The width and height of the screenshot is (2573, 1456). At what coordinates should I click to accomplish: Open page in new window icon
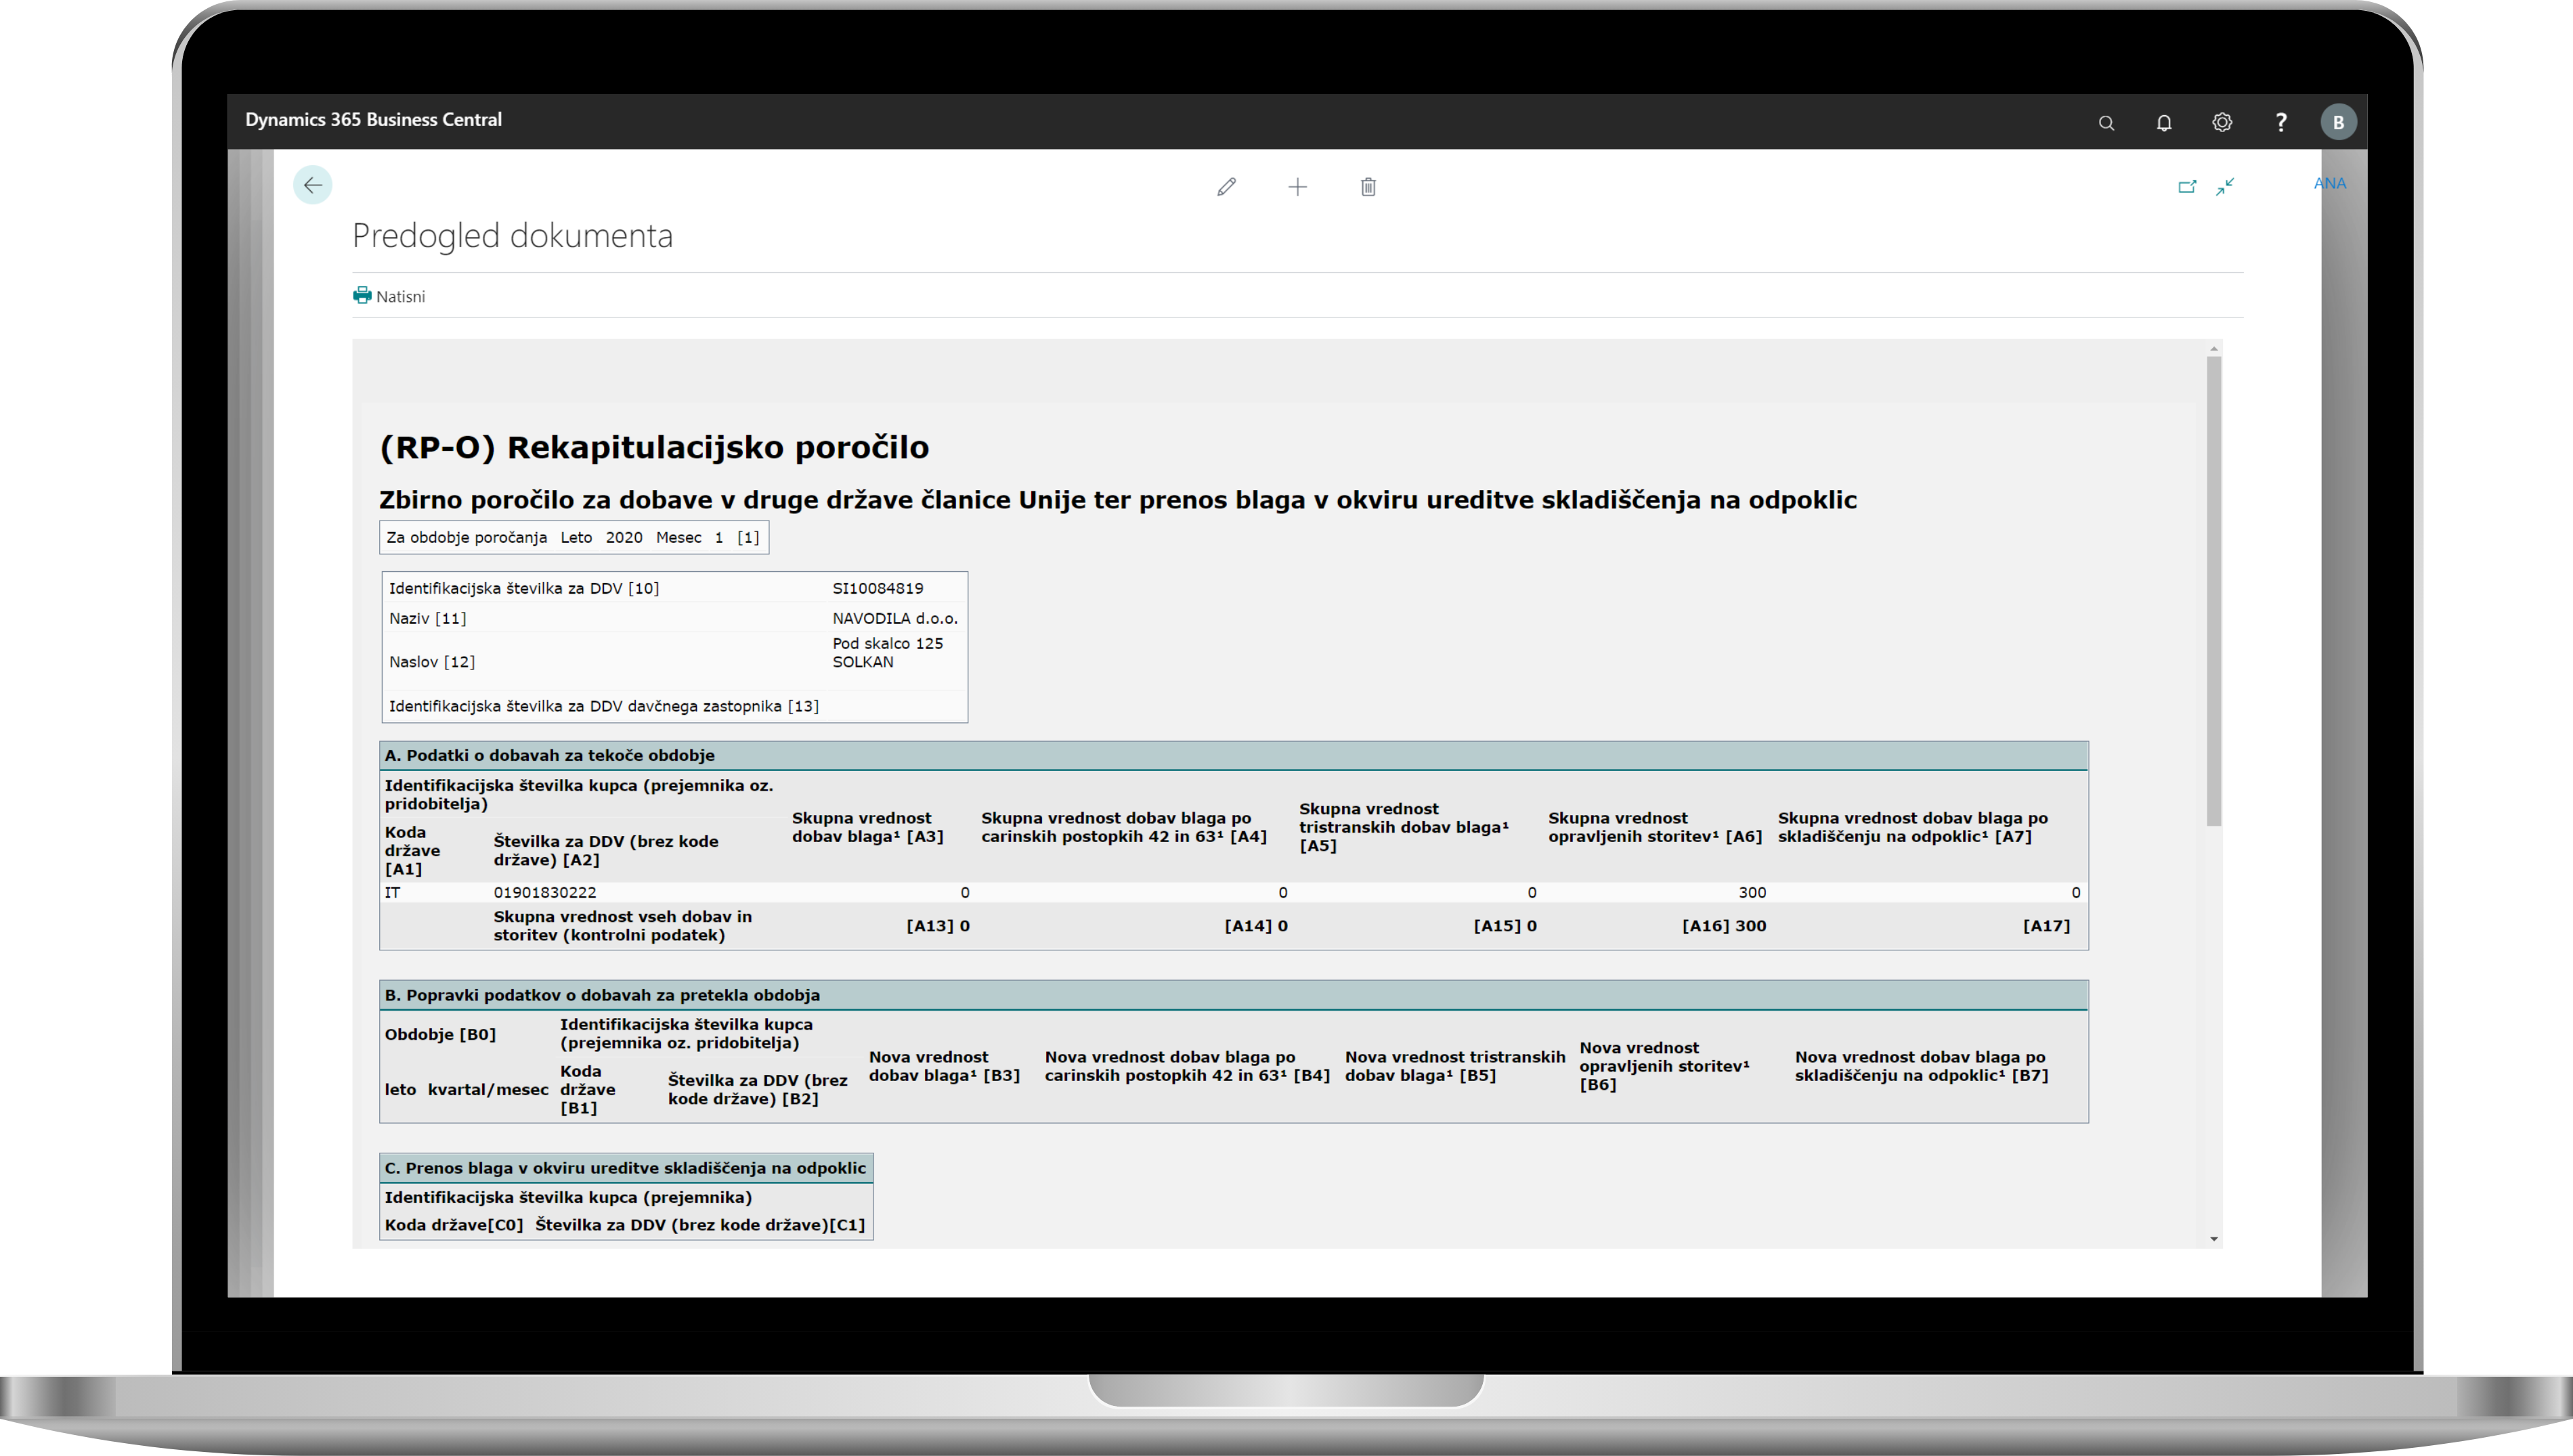tap(2187, 186)
